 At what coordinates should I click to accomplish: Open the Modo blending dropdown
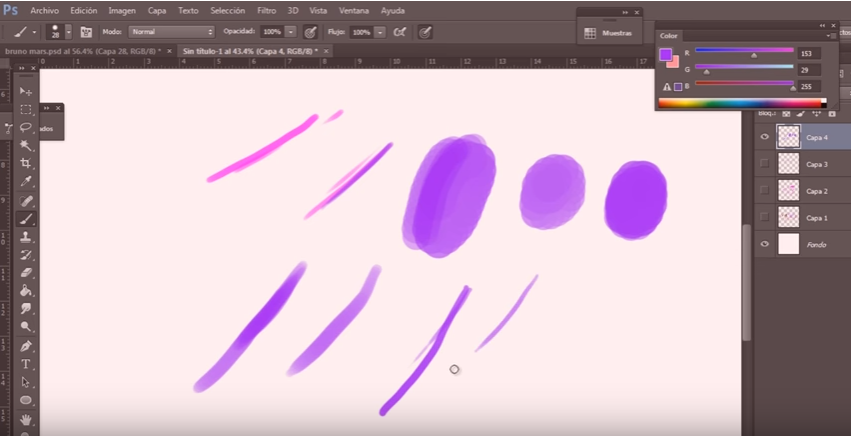click(x=171, y=32)
